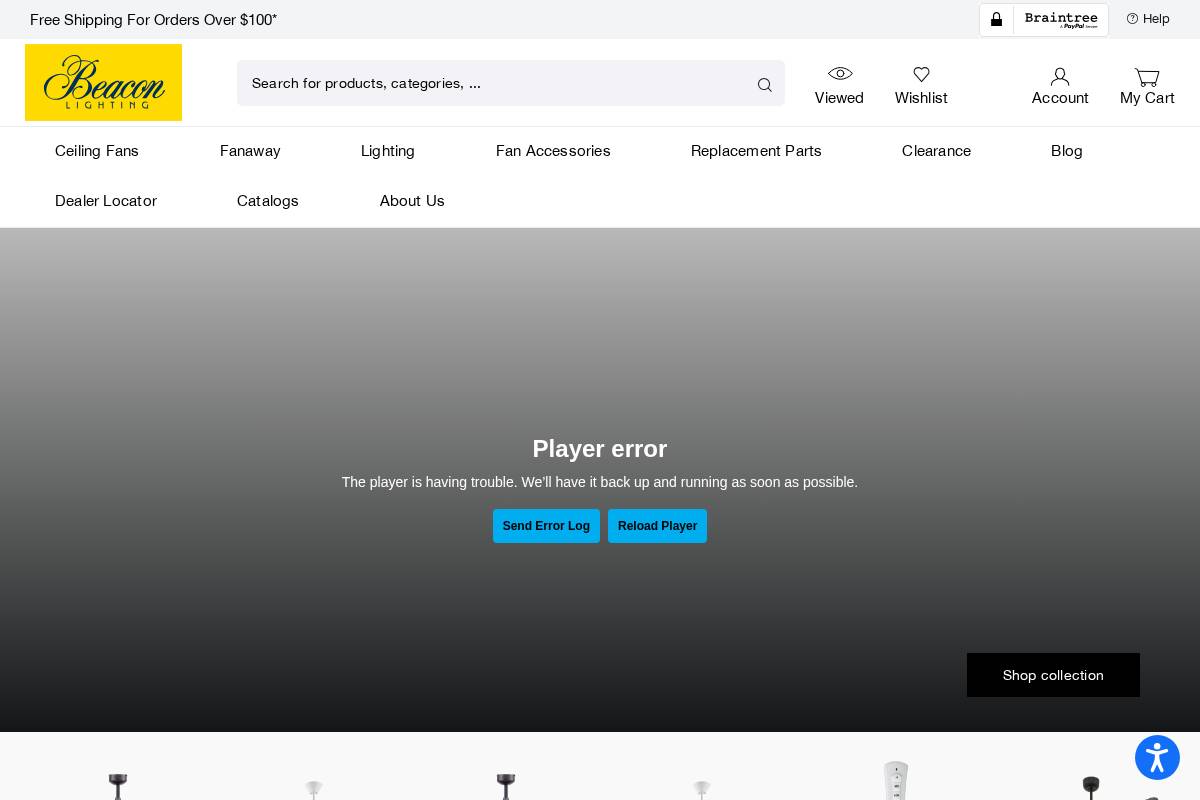The width and height of the screenshot is (1200, 800).
Task: Click the Shop collection button
Action: click(x=1053, y=675)
